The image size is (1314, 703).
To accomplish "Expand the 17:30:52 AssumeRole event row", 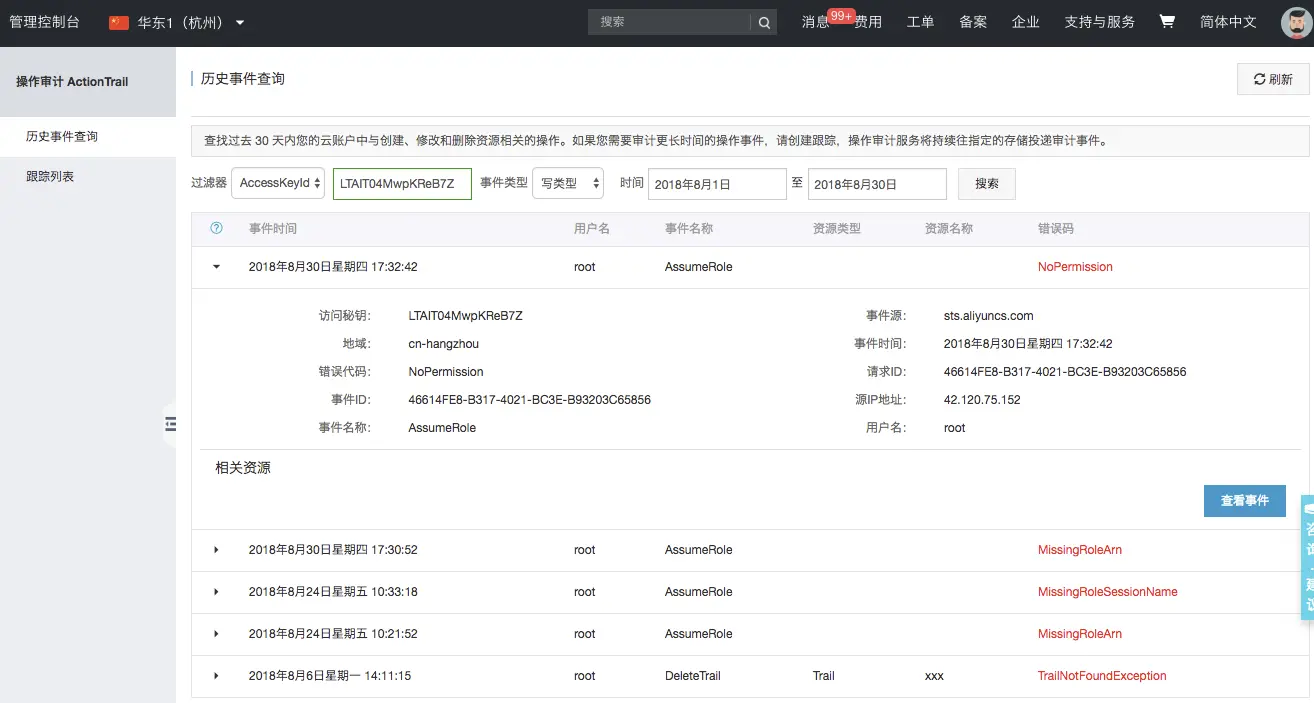I will point(216,550).
